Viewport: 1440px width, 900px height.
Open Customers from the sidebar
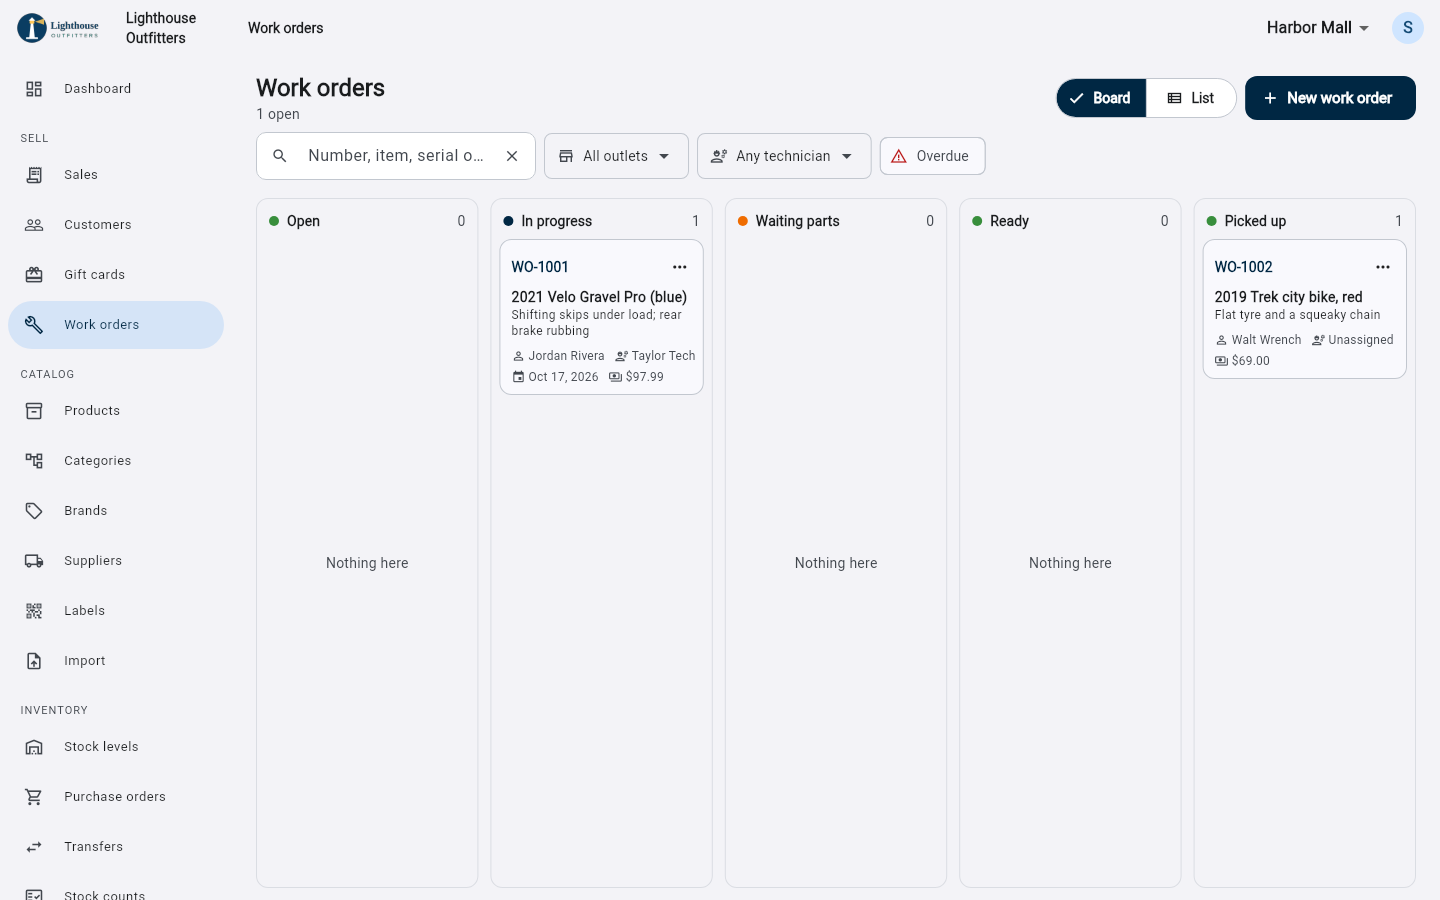click(x=116, y=225)
